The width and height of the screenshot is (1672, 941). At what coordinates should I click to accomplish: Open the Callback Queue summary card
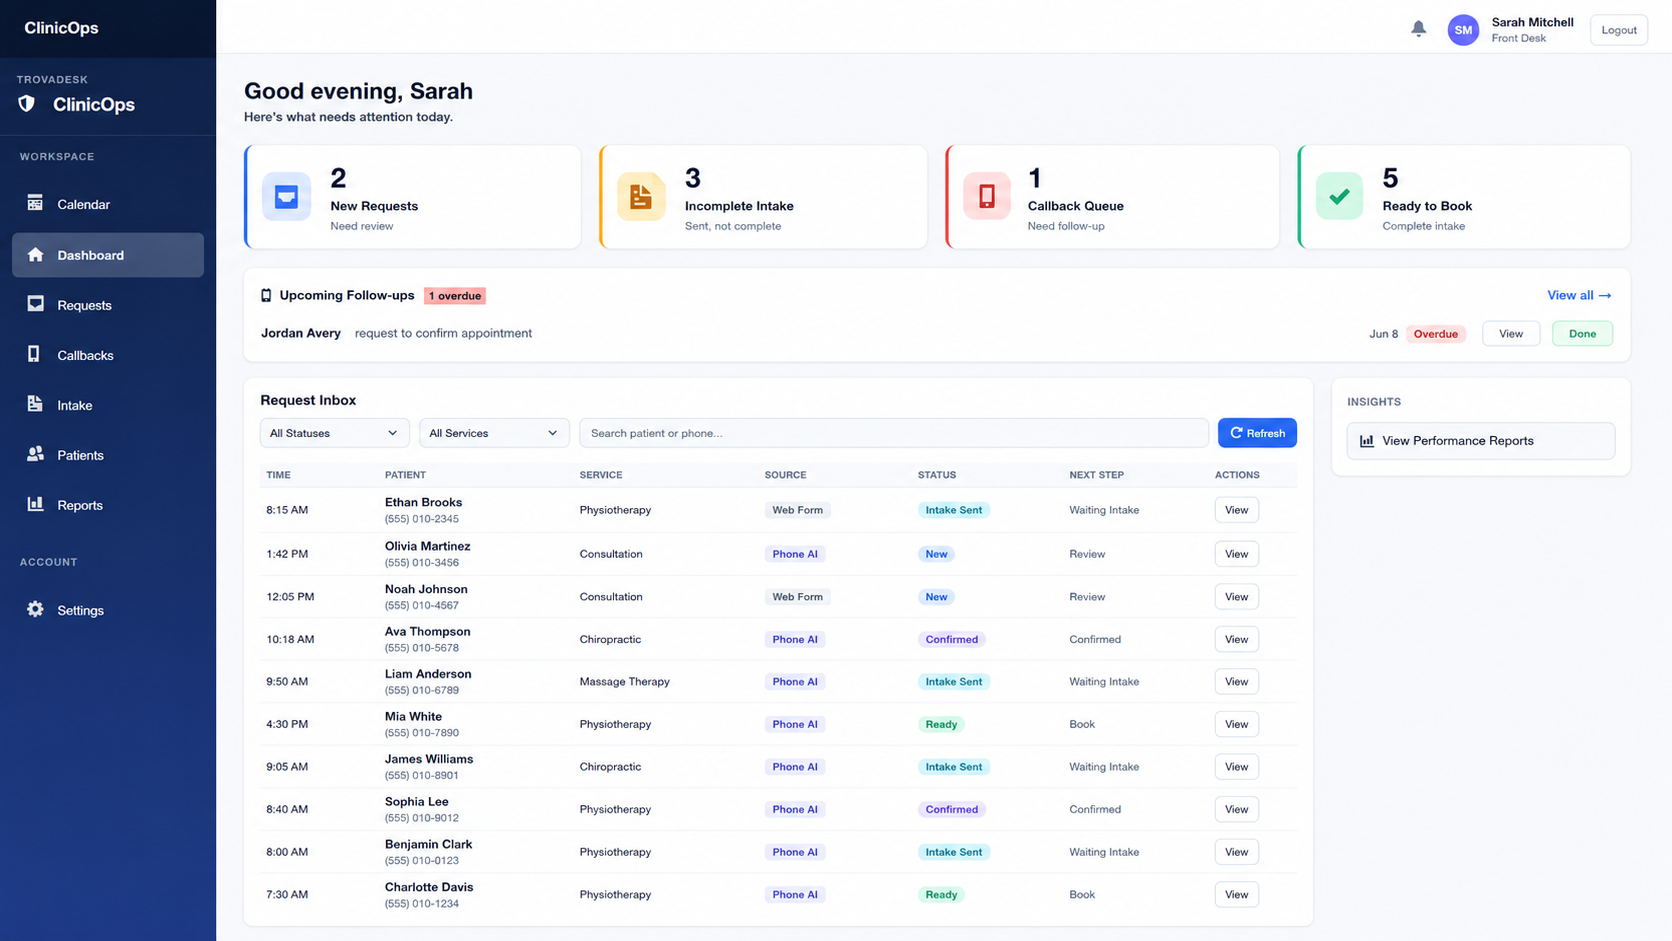click(x=1112, y=197)
